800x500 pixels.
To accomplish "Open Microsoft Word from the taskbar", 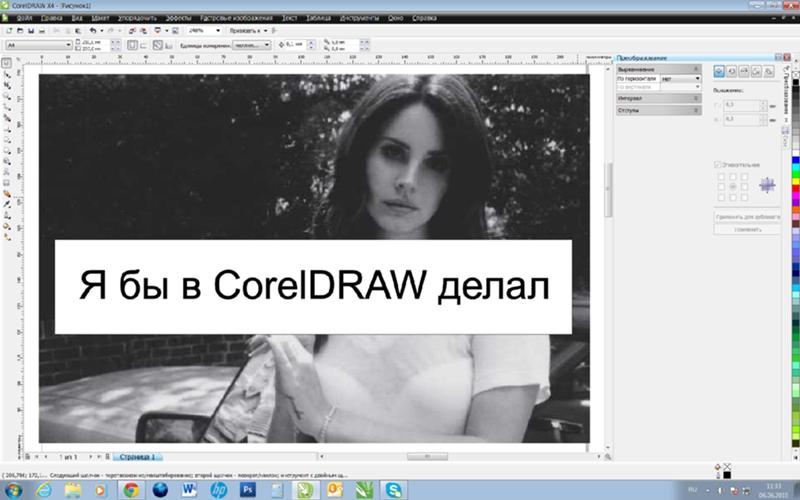I will point(189,490).
